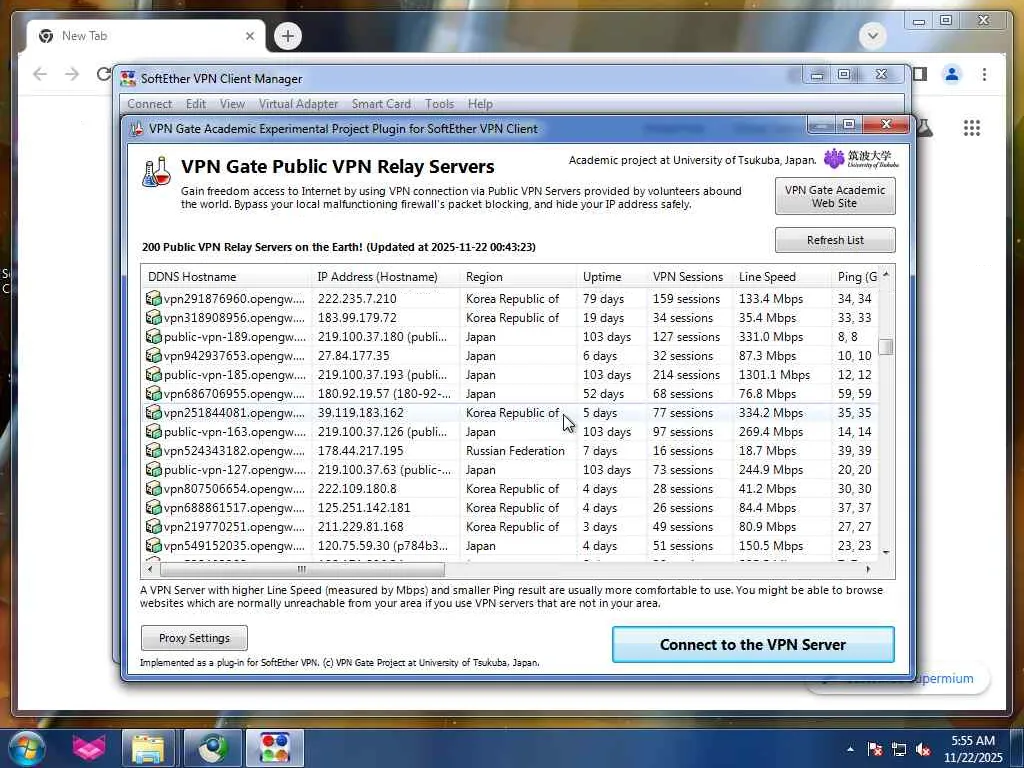The image size is (1024, 768).
Task: Sort by Line Speed column header
Action: click(x=782, y=276)
